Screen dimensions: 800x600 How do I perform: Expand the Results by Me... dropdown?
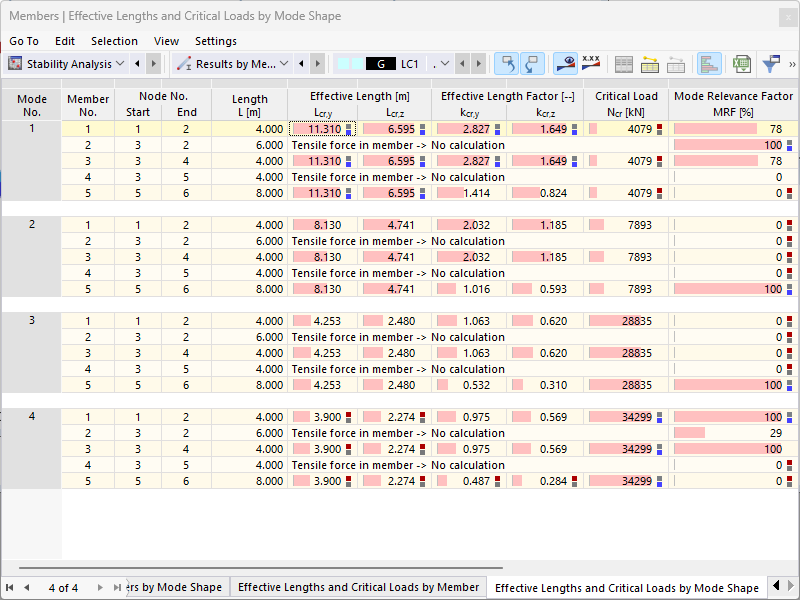click(x=284, y=64)
